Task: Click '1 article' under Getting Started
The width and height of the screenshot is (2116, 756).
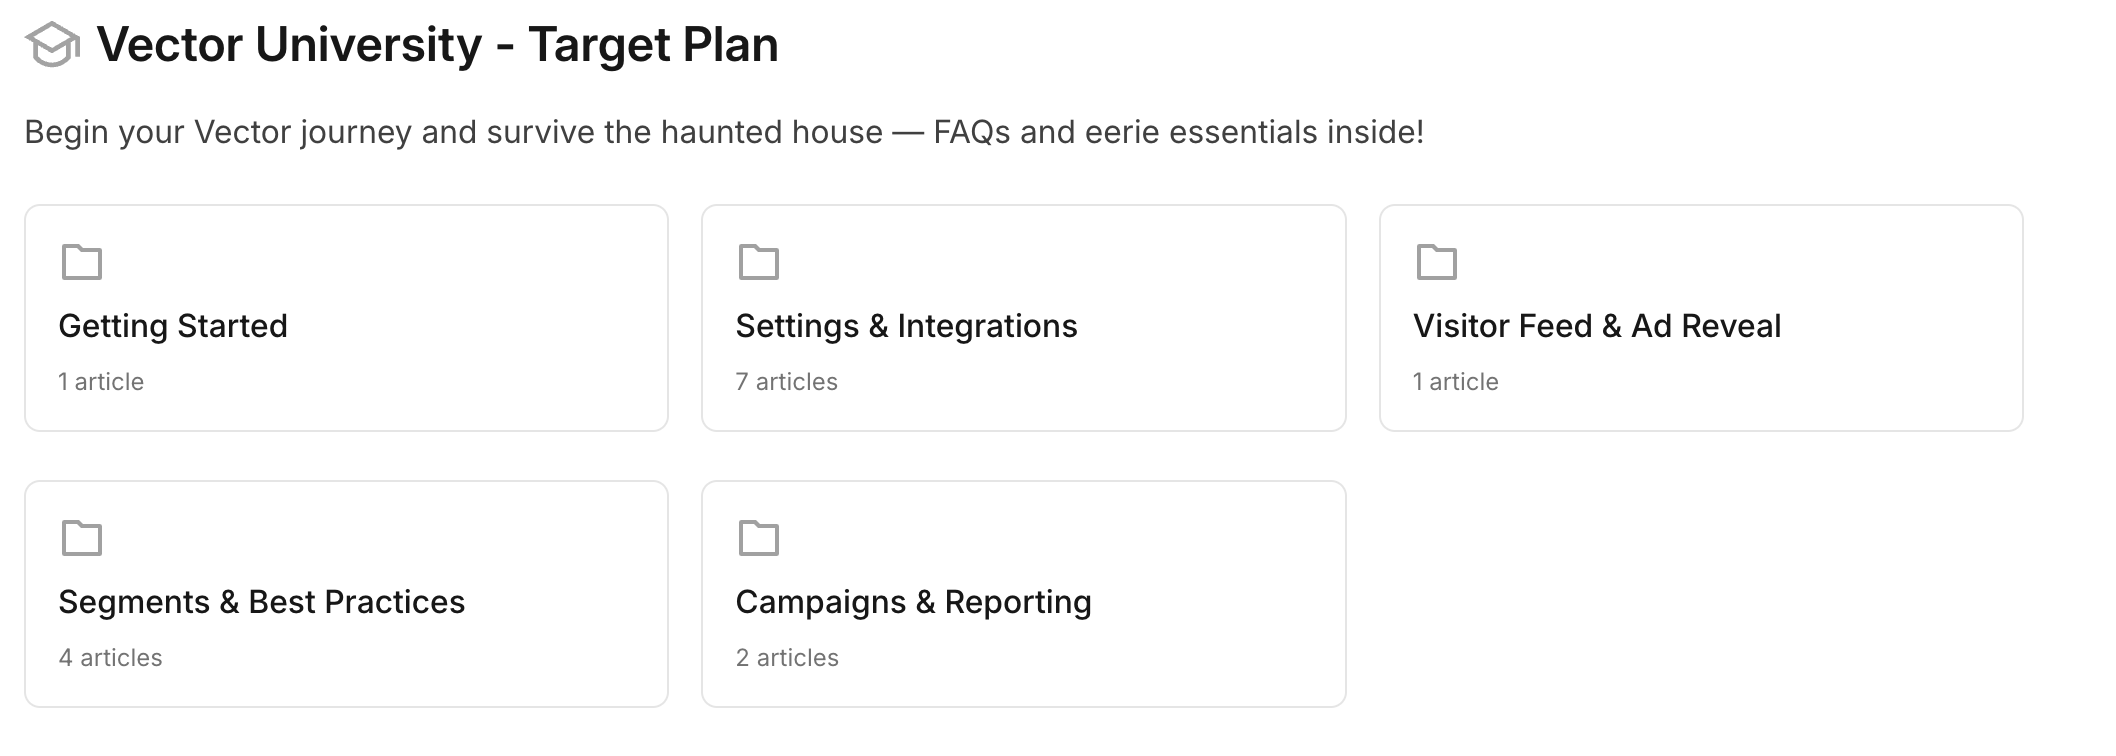Action: 101,382
